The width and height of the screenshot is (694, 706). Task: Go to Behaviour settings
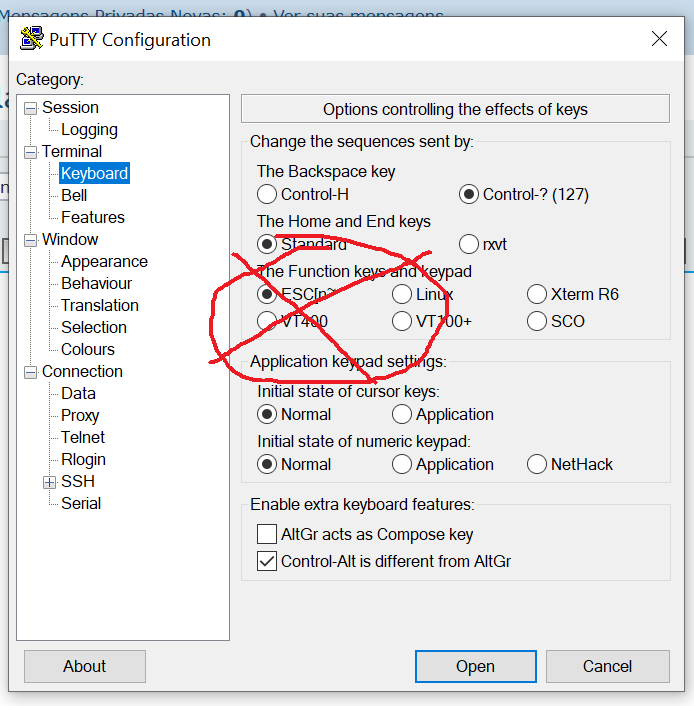(96, 284)
